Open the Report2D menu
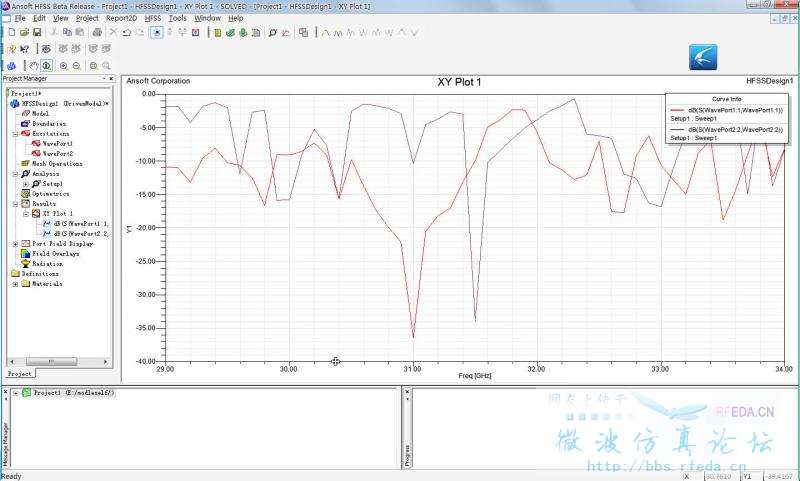The width and height of the screenshot is (800, 481). click(121, 18)
